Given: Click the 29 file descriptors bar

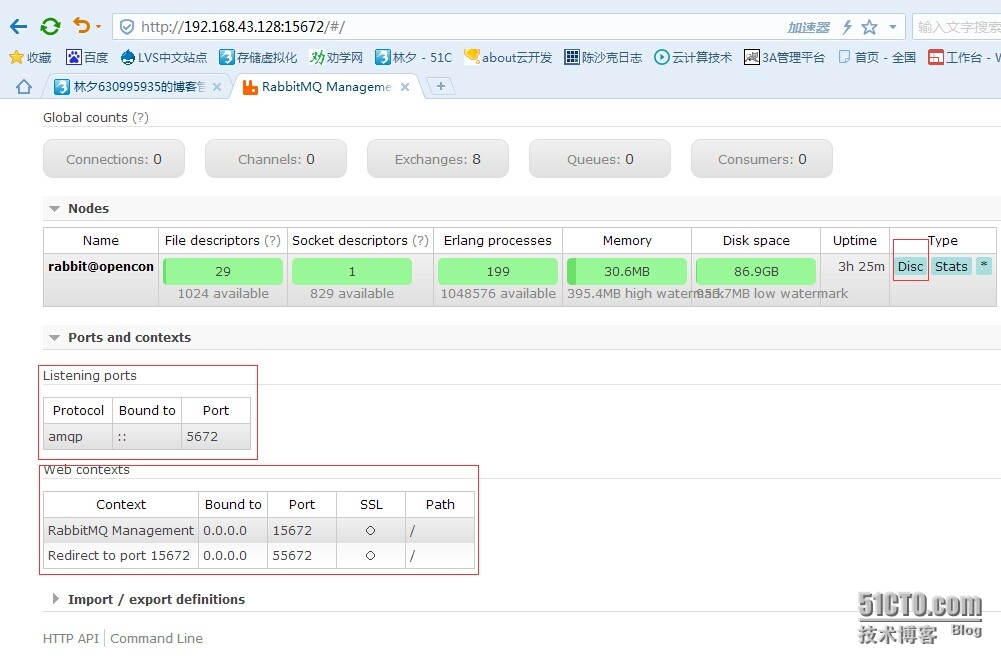Looking at the screenshot, I should click(223, 271).
